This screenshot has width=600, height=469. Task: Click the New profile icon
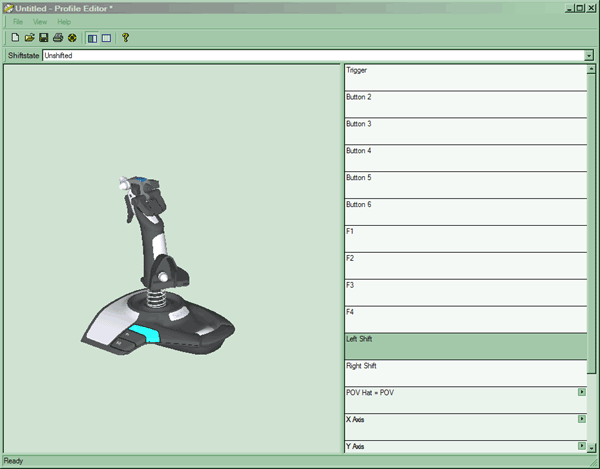coord(16,38)
